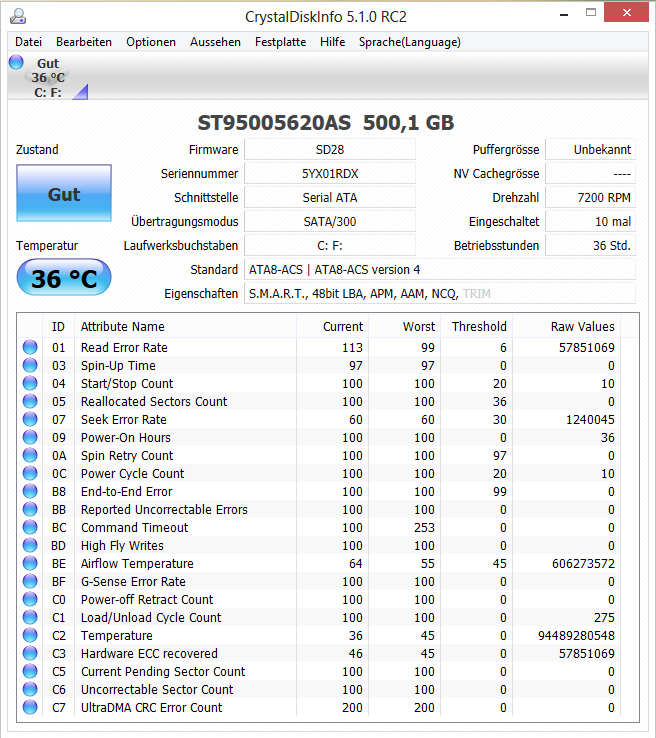656x738 pixels.
Task: Click the blue health orb beside the Gut disk entry
Action: tap(16, 62)
